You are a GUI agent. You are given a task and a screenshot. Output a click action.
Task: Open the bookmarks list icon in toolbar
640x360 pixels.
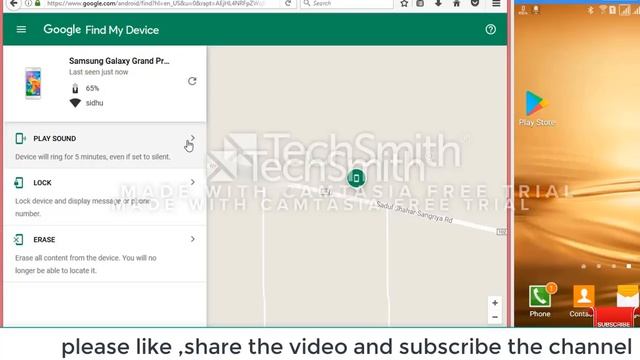420,3
